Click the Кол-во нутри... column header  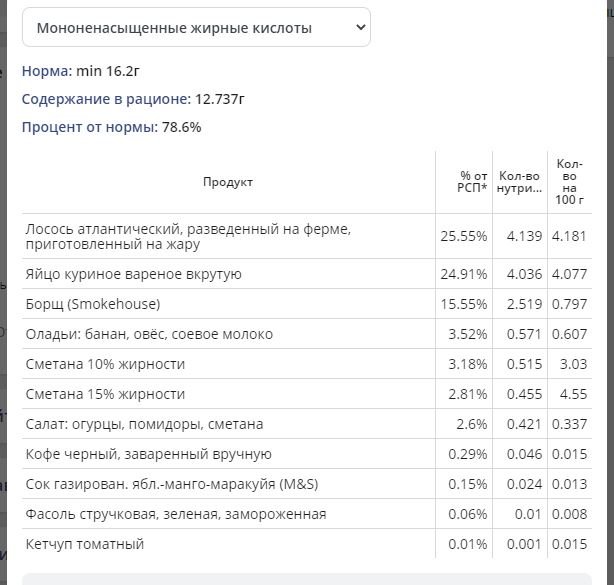pos(520,182)
